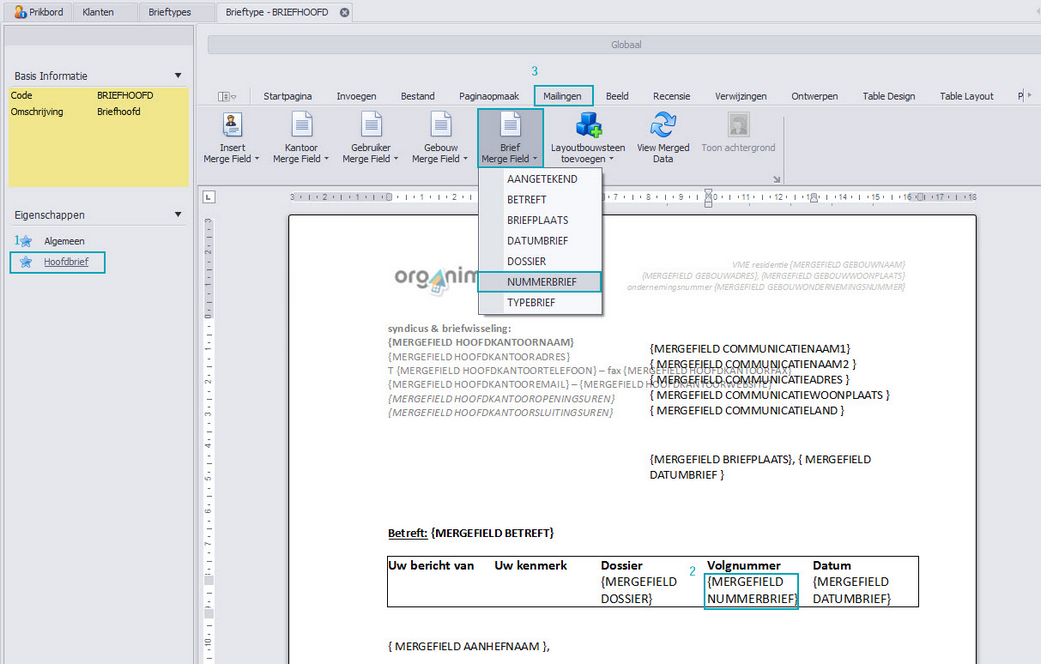Click the hourglass indent marker on horizontal ruler
The height and width of the screenshot is (664, 1041).
tap(708, 197)
